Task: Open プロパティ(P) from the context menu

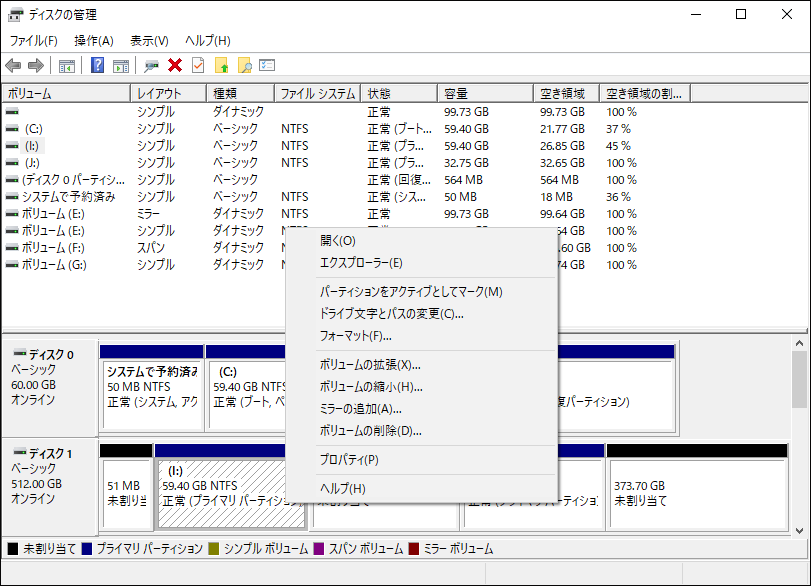Action: click(x=422, y=460)
